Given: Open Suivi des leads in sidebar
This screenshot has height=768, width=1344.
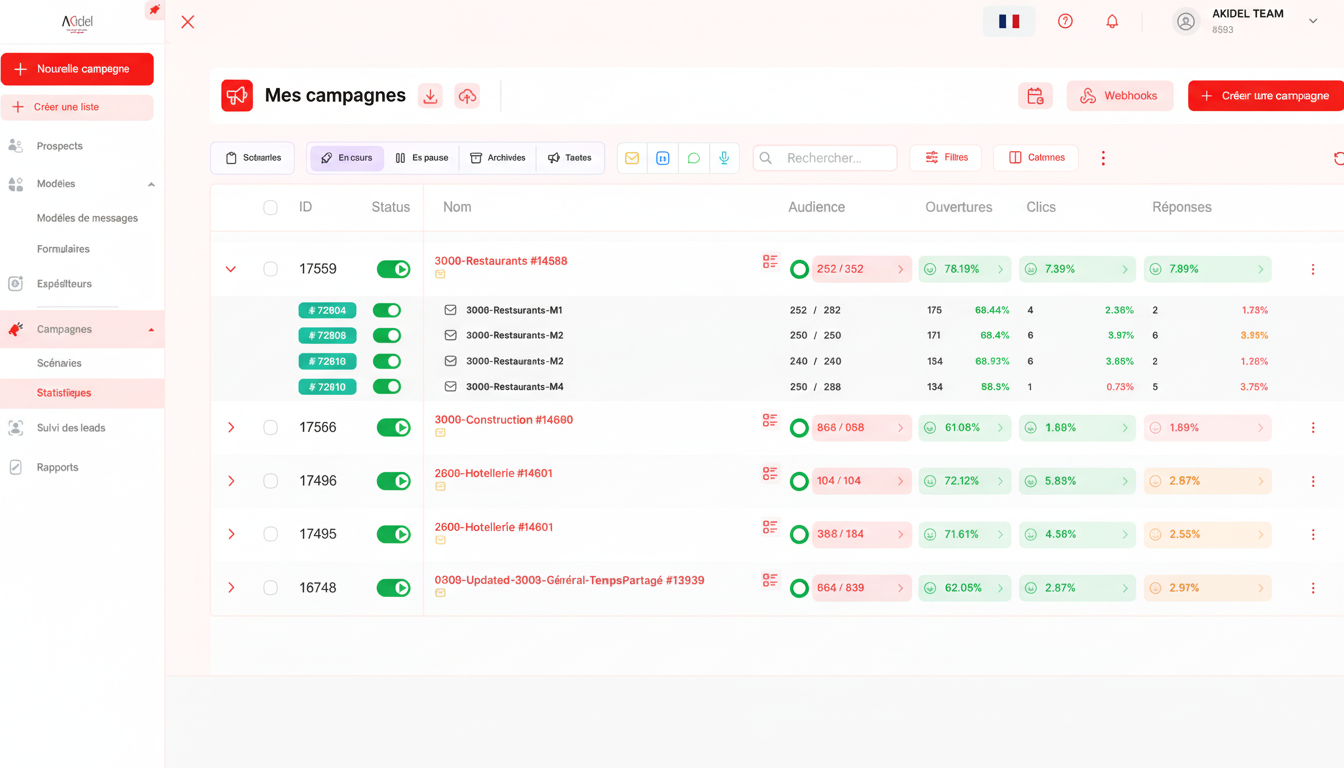Looking at the screenshot, I should point(70,428).
